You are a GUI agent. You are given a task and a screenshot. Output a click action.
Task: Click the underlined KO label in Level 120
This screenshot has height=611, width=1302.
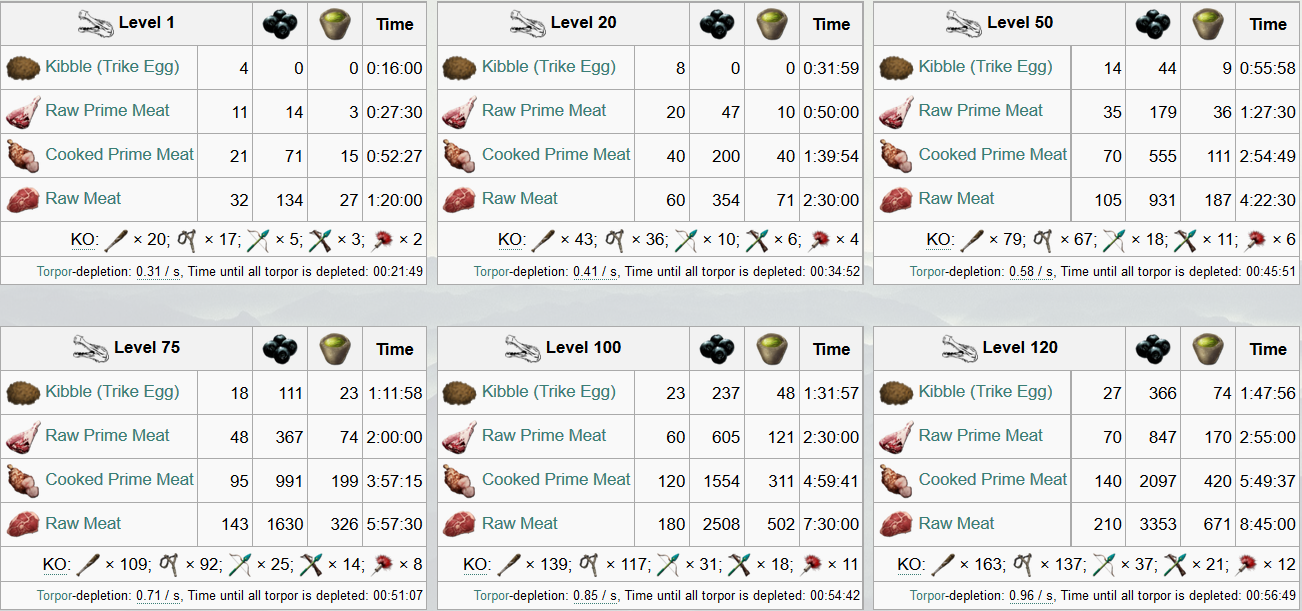(x=910, y=565)
